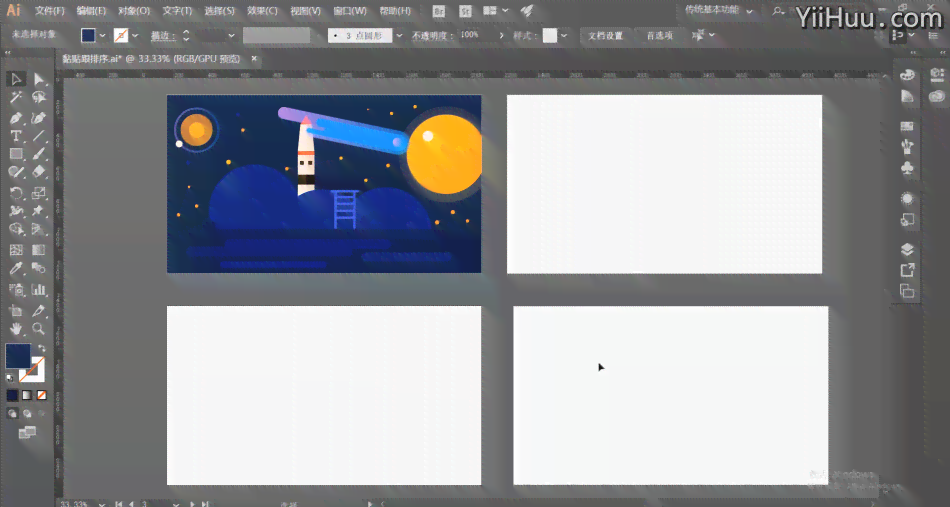Select the Mesh tool

click(x=16, y=250)
